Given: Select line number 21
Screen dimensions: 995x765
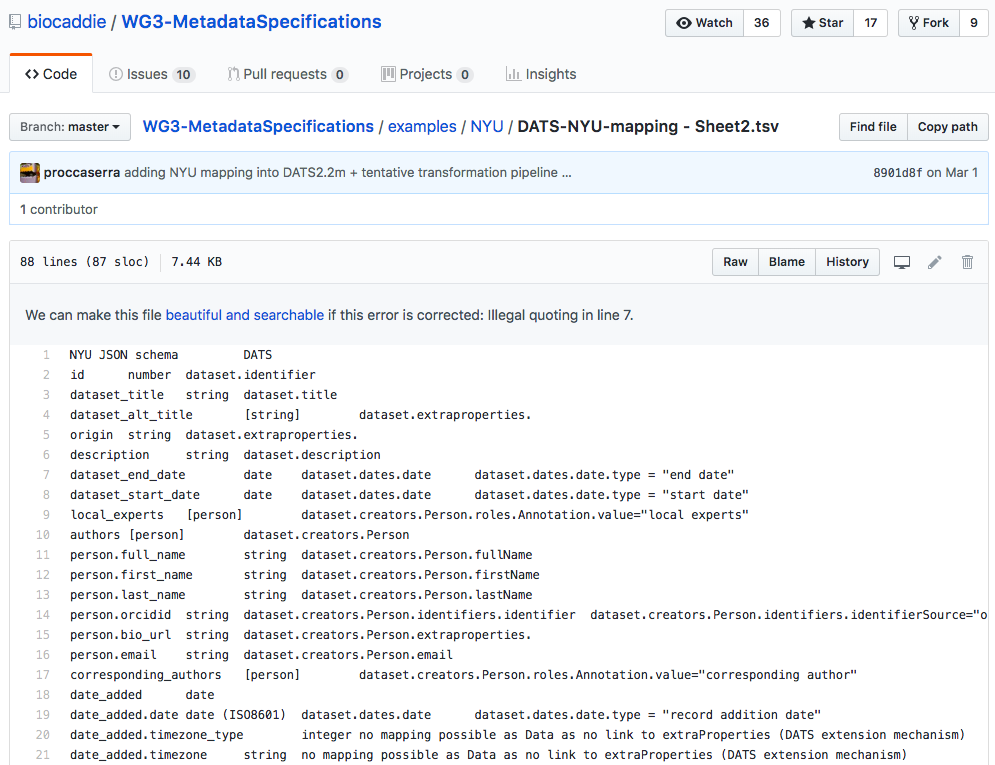Looking at the screenshot, I should tap(43, 755).
